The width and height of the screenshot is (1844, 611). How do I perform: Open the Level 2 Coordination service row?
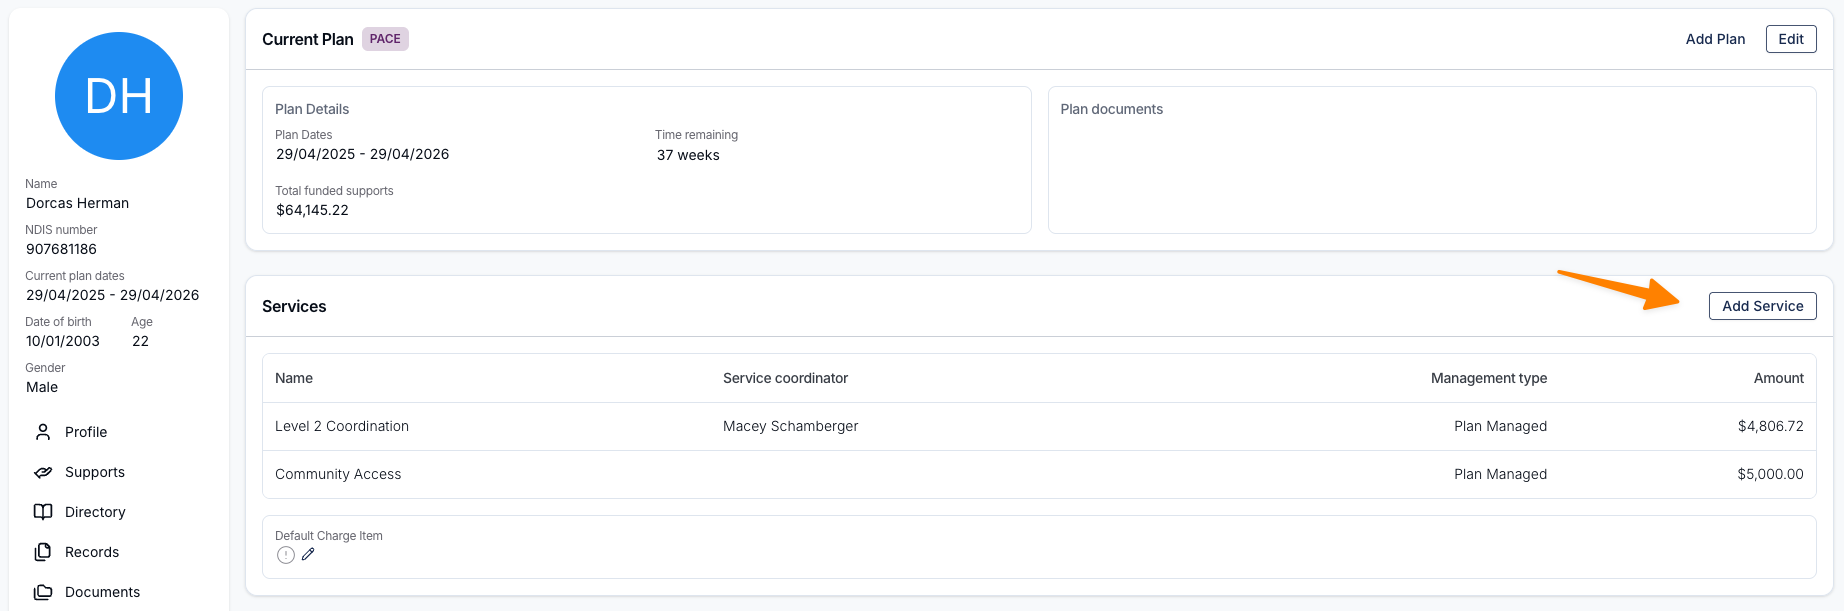1039,426
